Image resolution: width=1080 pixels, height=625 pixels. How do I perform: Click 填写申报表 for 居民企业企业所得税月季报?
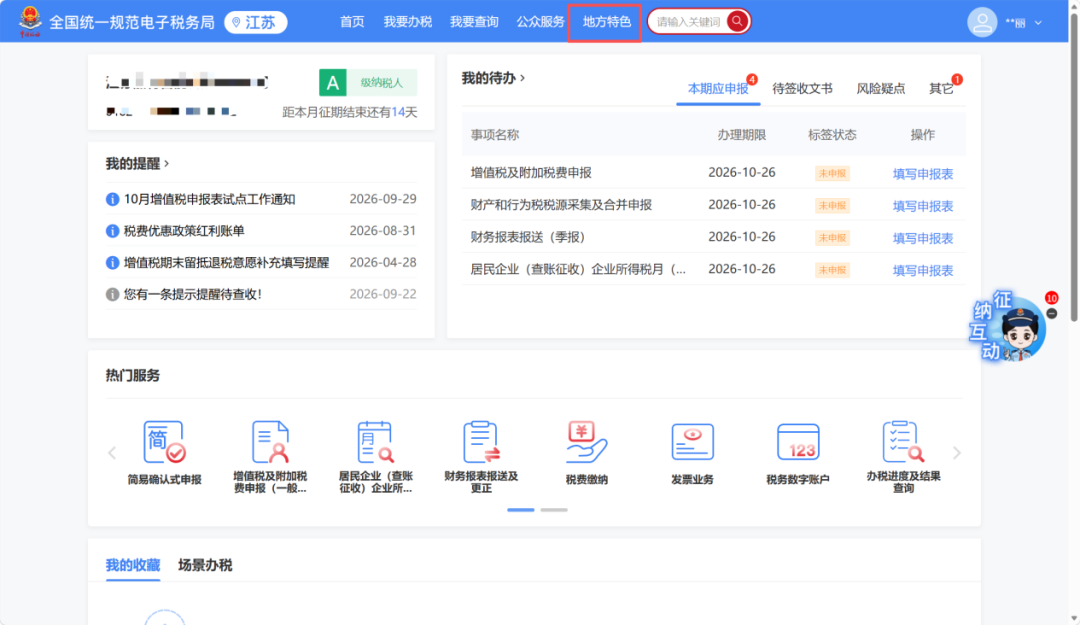[x=922, y=270]
